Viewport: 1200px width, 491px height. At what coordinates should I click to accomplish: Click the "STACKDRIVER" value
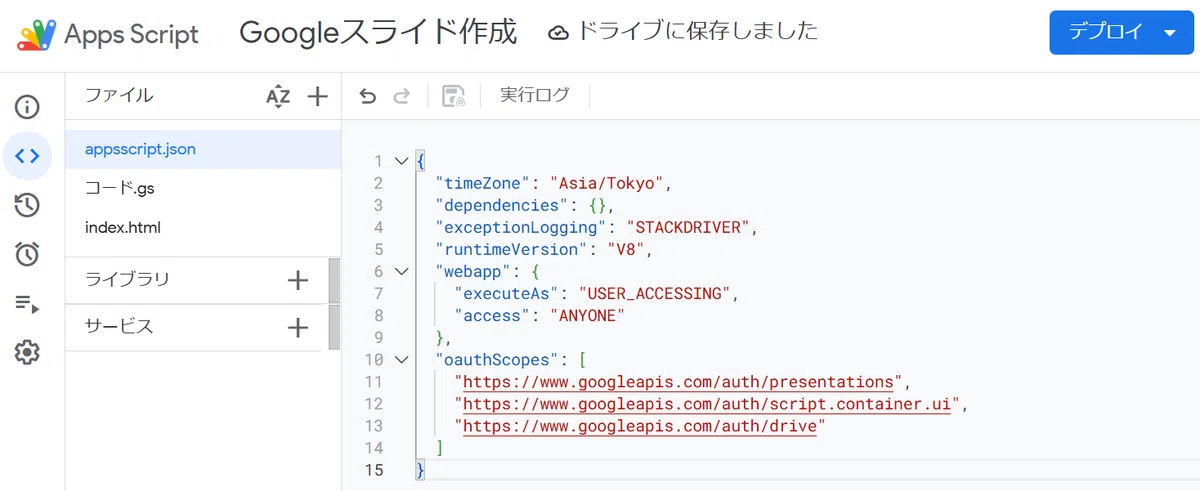[x=688, y=227]
